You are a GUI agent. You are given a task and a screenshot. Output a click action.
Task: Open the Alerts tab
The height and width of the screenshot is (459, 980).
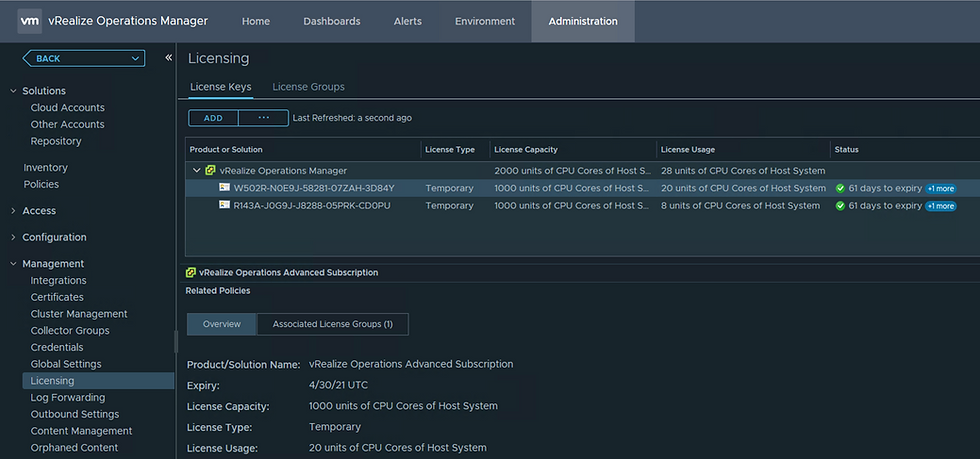[408, 21]
